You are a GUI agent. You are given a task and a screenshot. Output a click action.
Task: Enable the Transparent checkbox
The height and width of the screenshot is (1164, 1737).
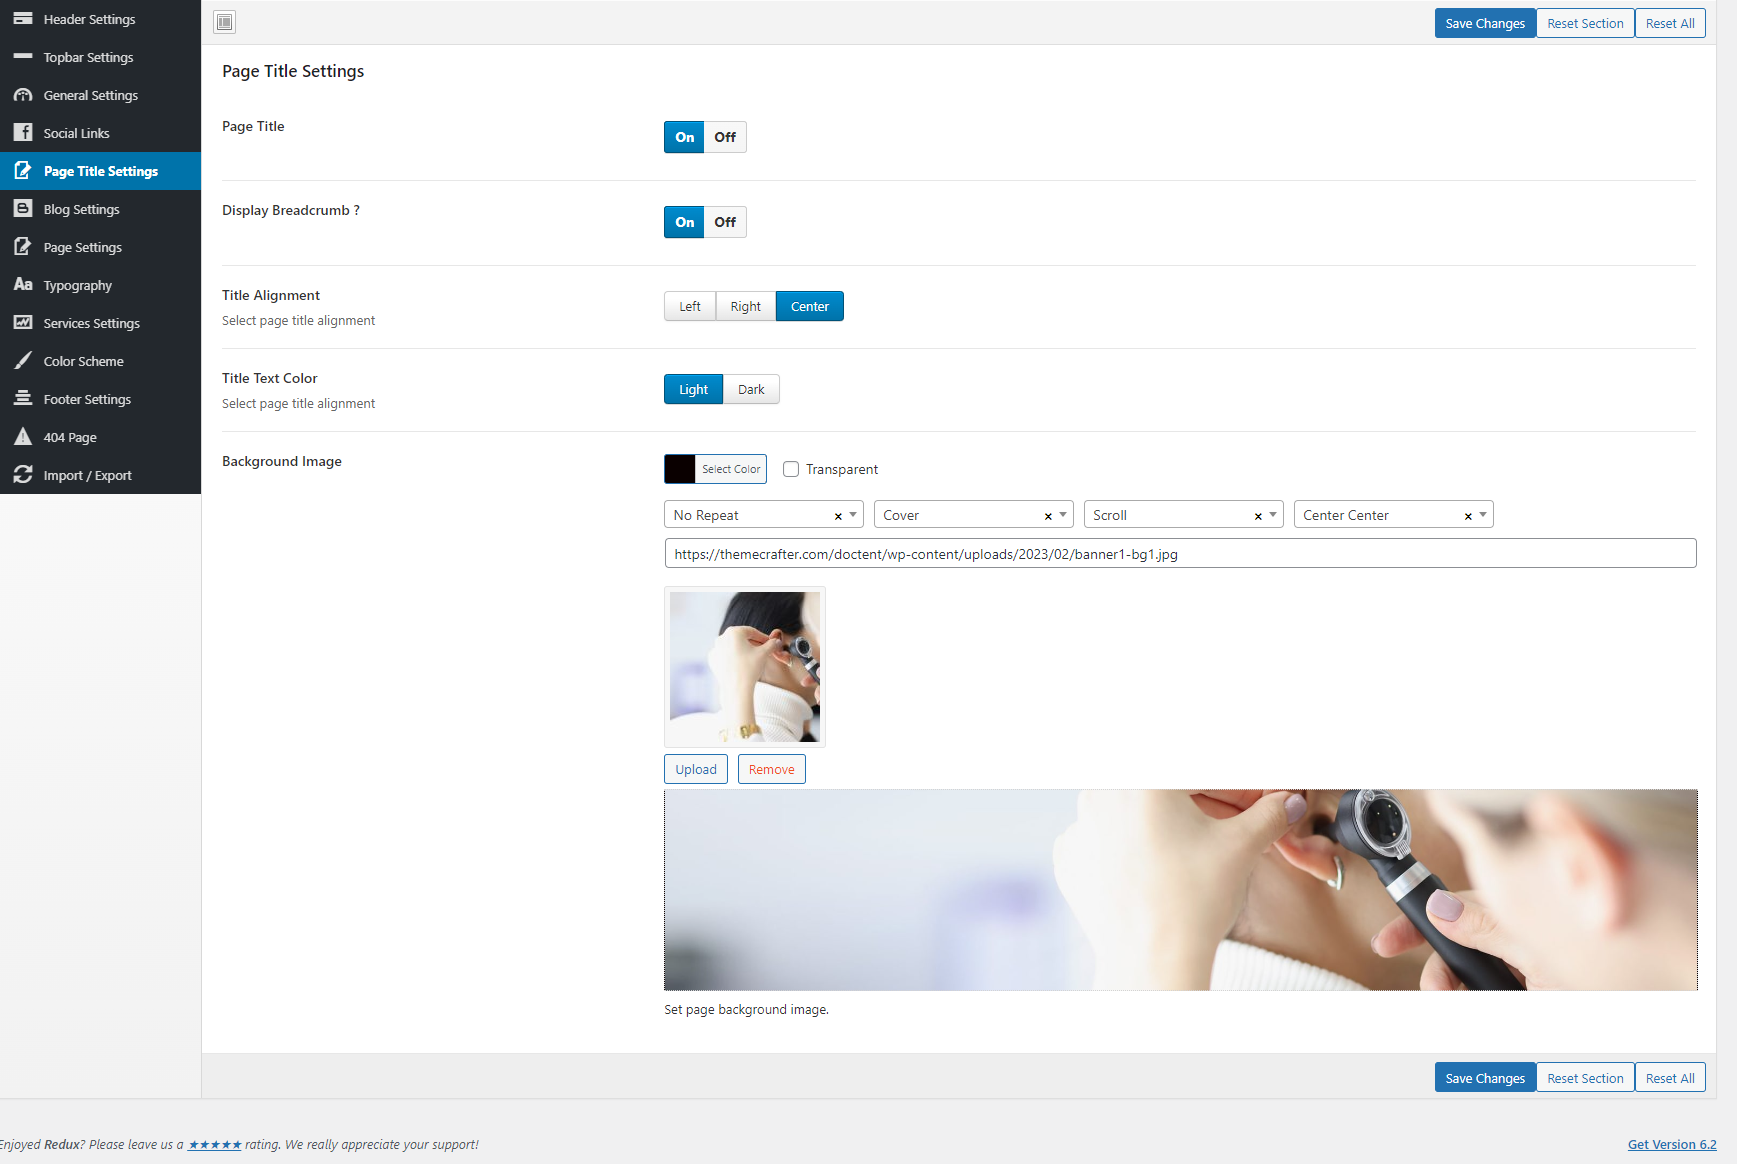(x=791, y=469)
